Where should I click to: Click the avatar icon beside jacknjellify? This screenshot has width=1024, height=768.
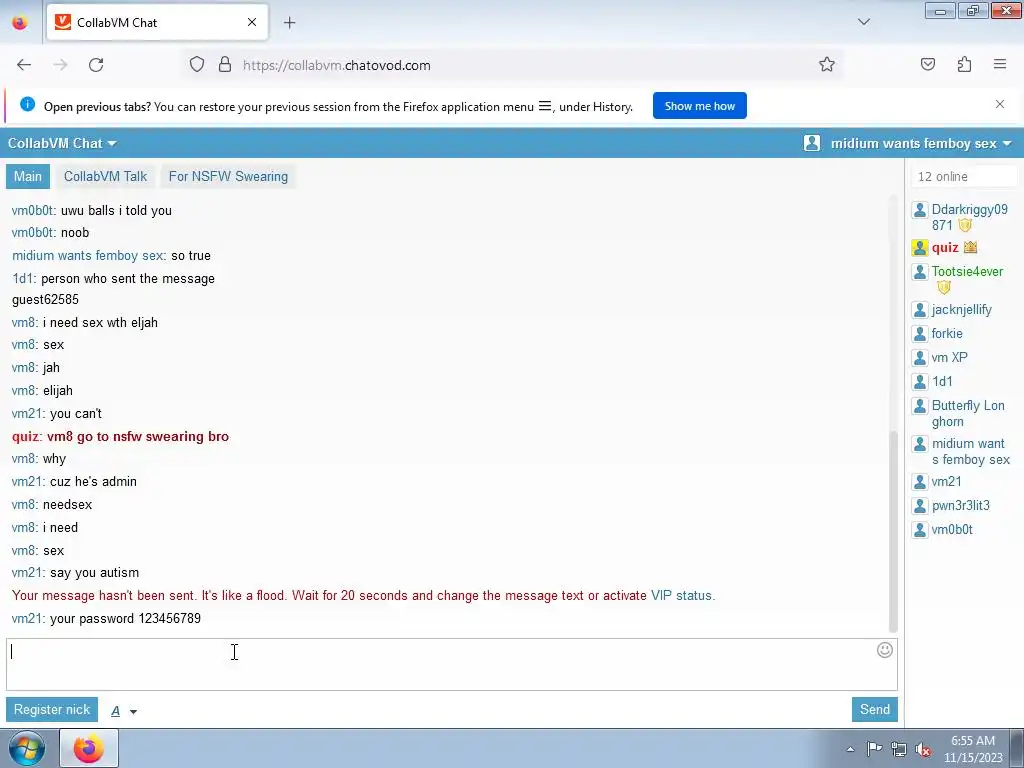[920, 310]
